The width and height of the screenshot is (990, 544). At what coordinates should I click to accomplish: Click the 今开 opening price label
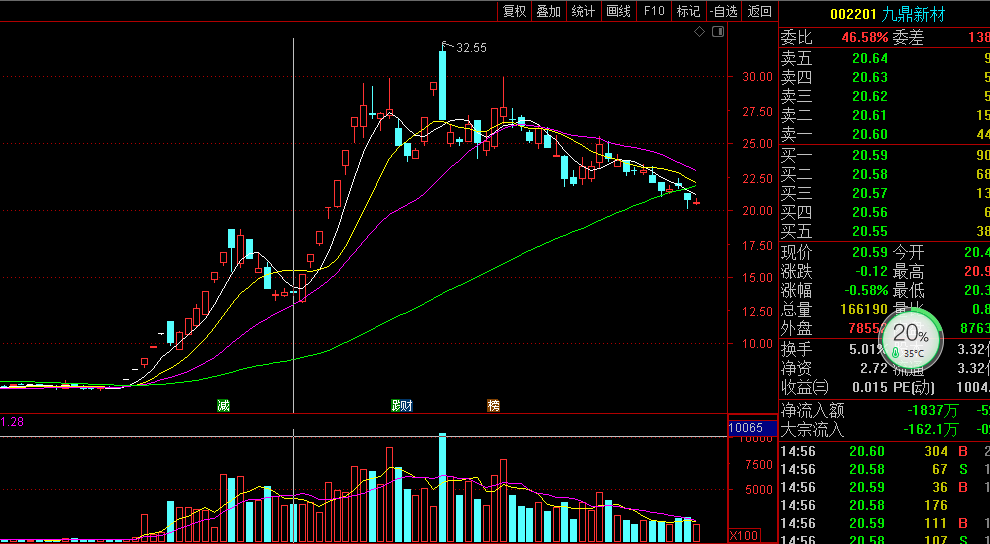click(x=908, y=253)
